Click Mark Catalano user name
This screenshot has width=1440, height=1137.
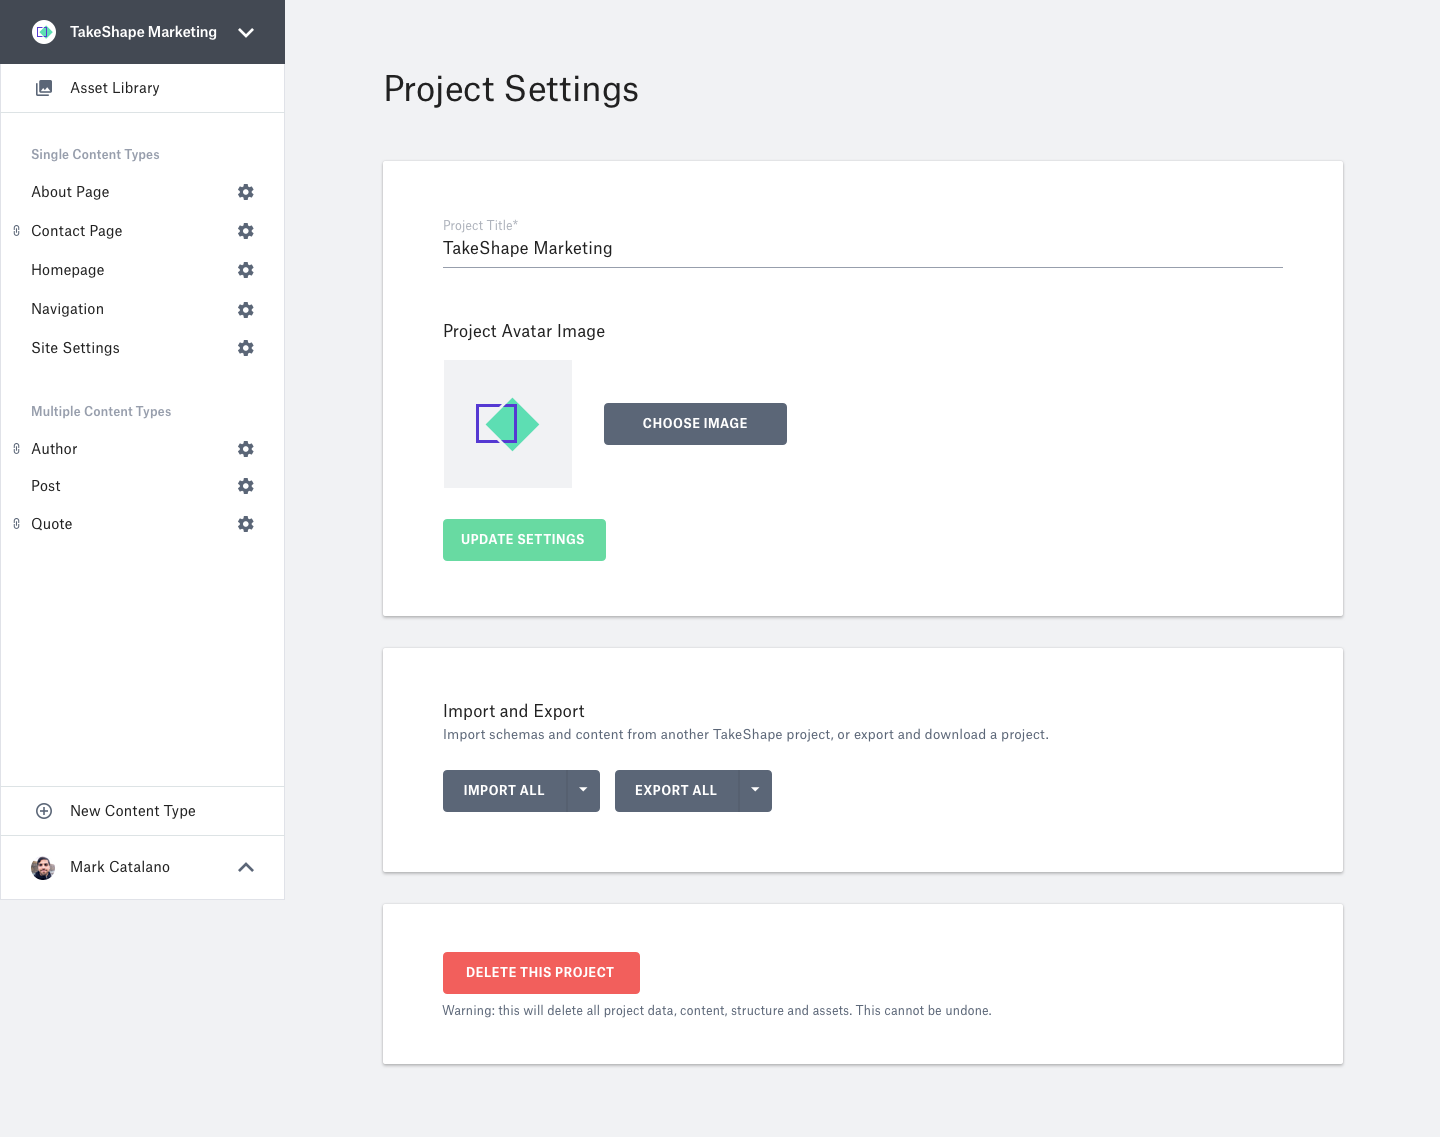coord(120,867)
